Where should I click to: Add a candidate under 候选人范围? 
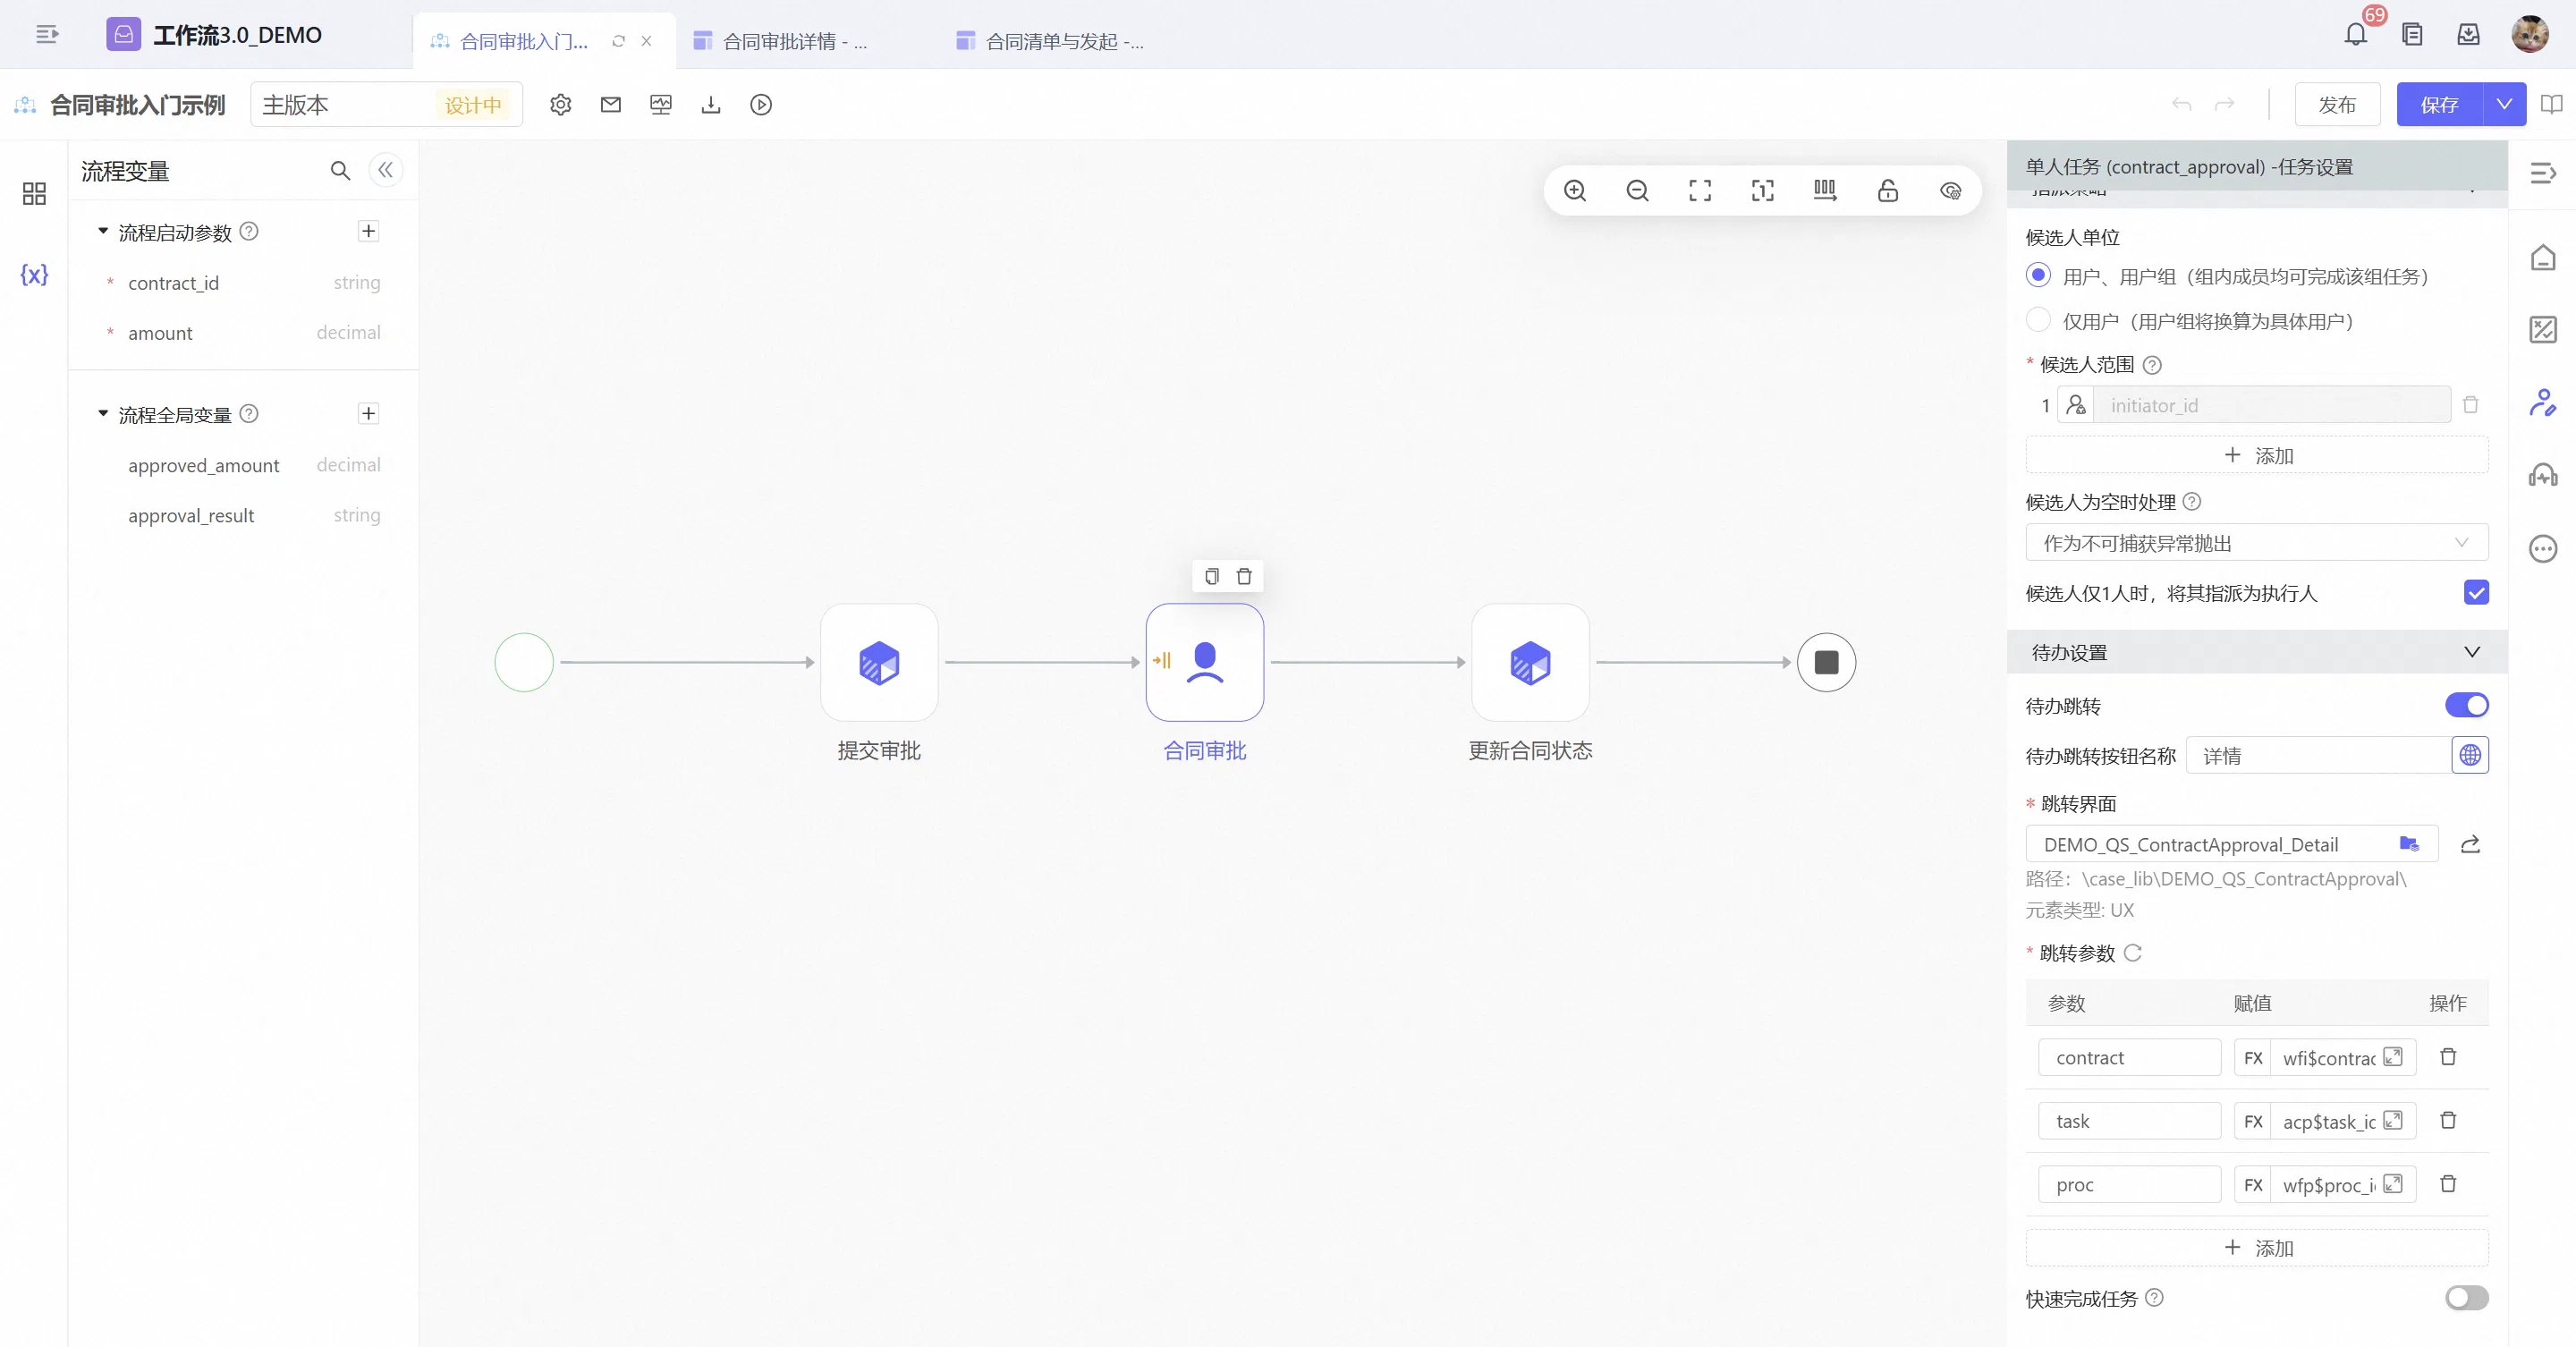[x=2256, y=456]
